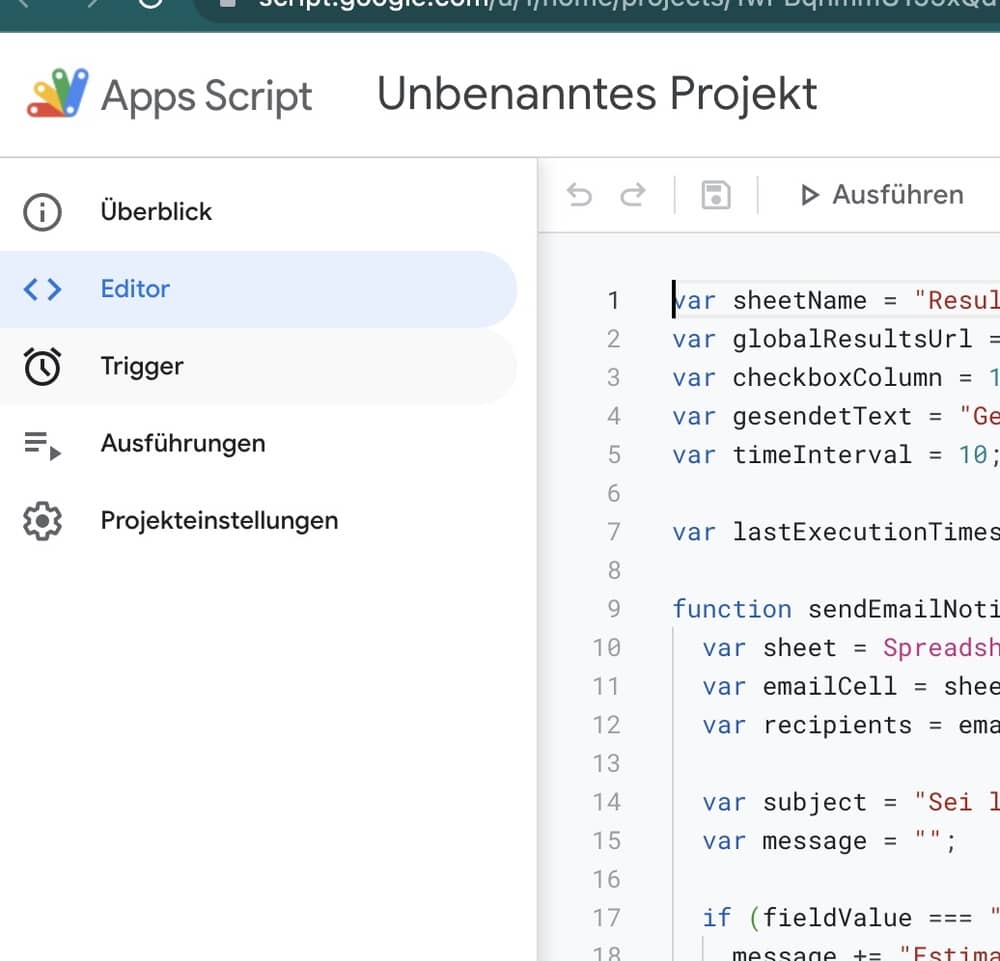
Task: Click the Apps Script title text
Action: [206, 97]
